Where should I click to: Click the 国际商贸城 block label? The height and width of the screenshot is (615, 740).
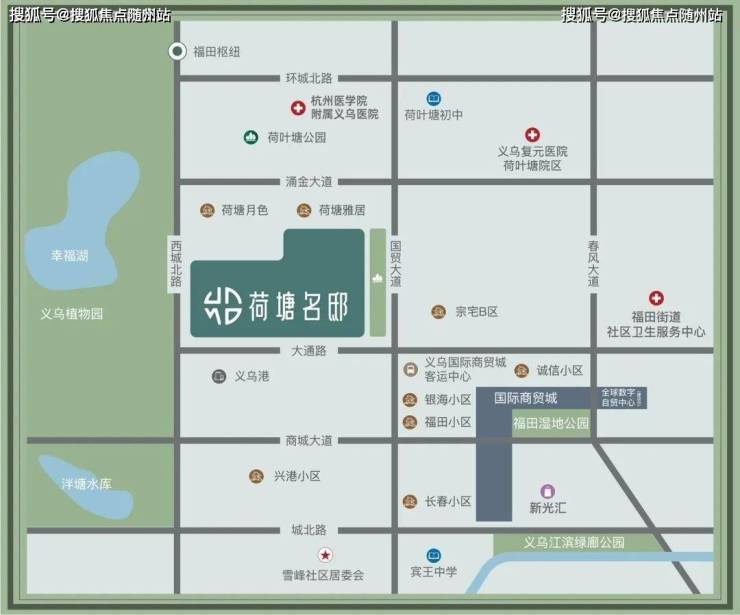526,398
